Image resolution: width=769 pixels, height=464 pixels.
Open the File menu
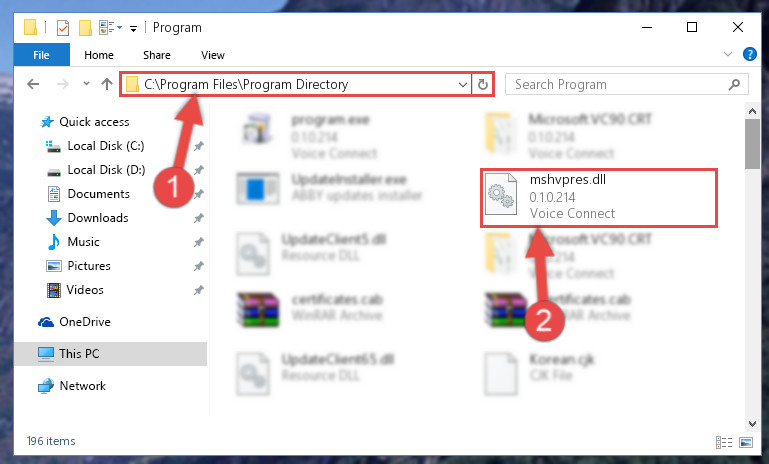pyautogui.click(x=41, y=55)
